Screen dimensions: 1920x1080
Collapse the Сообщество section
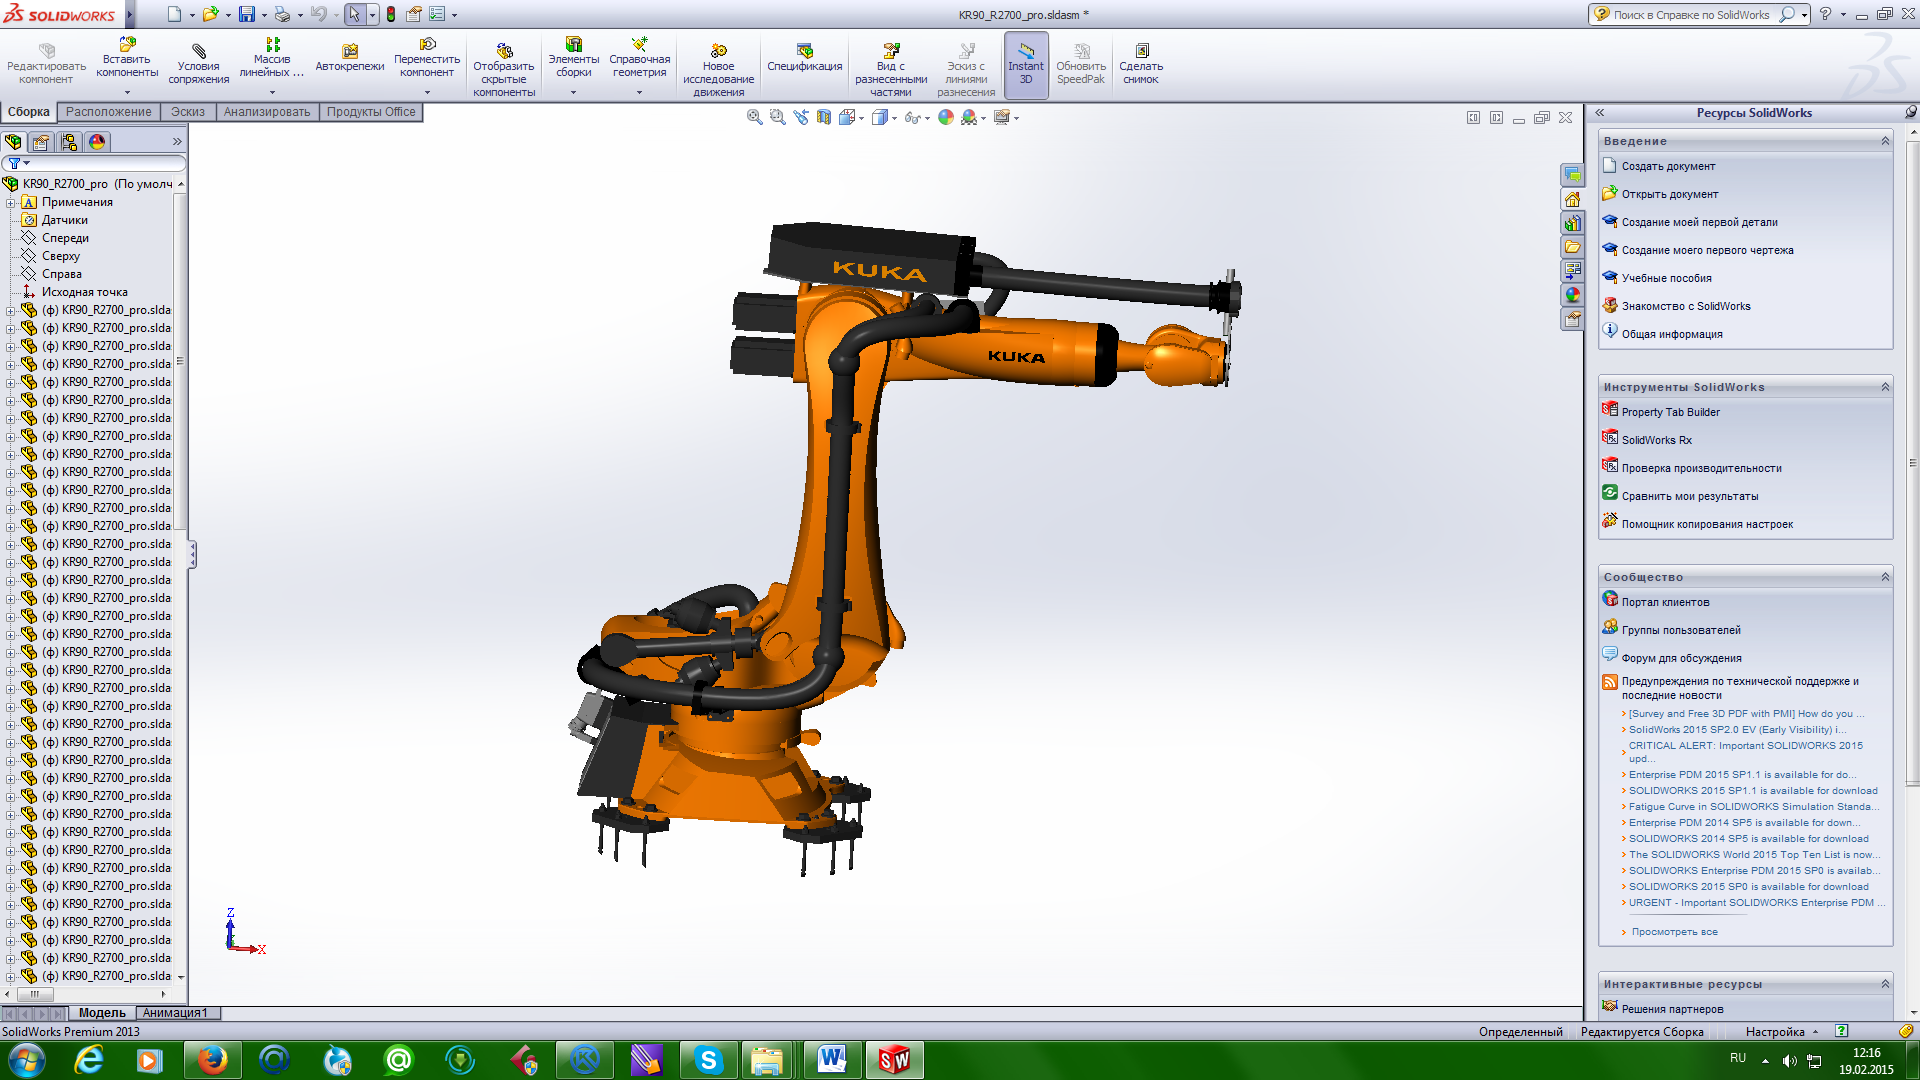click(1885, 577)
